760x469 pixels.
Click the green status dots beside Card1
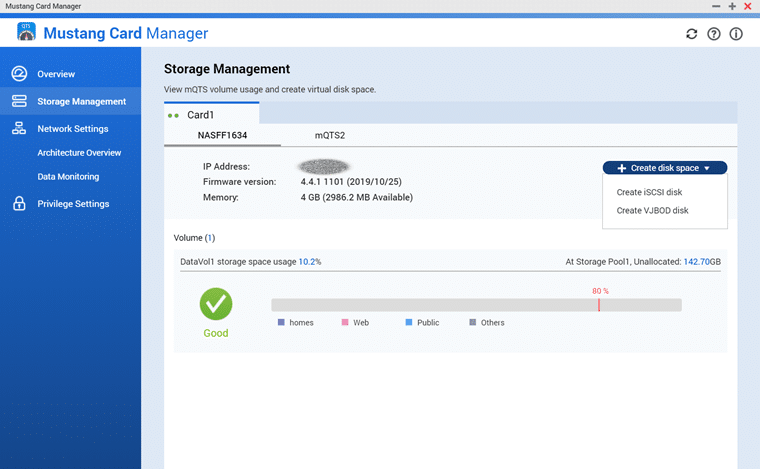(x=173, y=115)
